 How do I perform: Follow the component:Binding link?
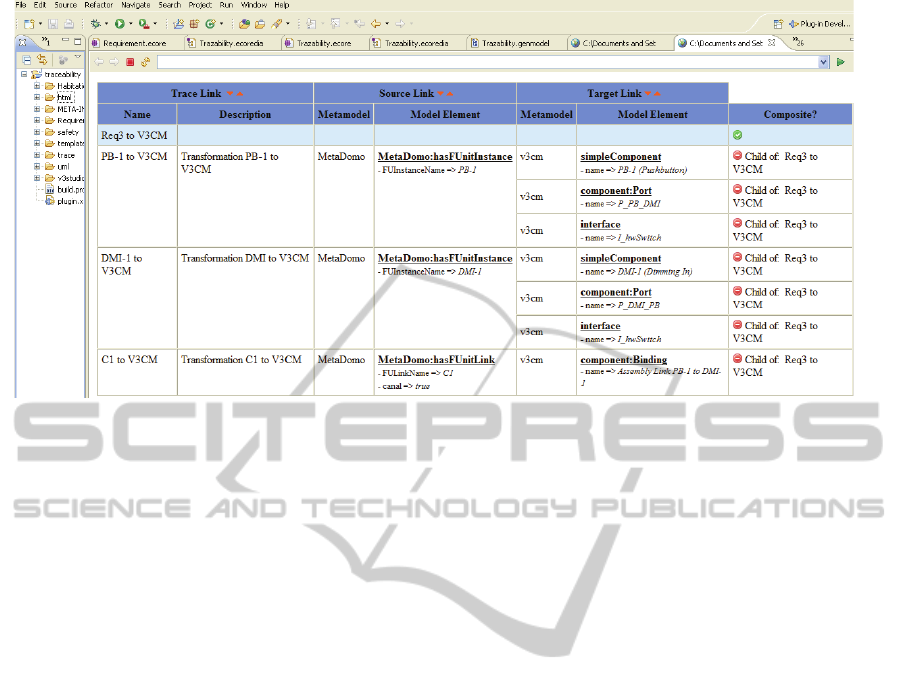pos(623,359)
